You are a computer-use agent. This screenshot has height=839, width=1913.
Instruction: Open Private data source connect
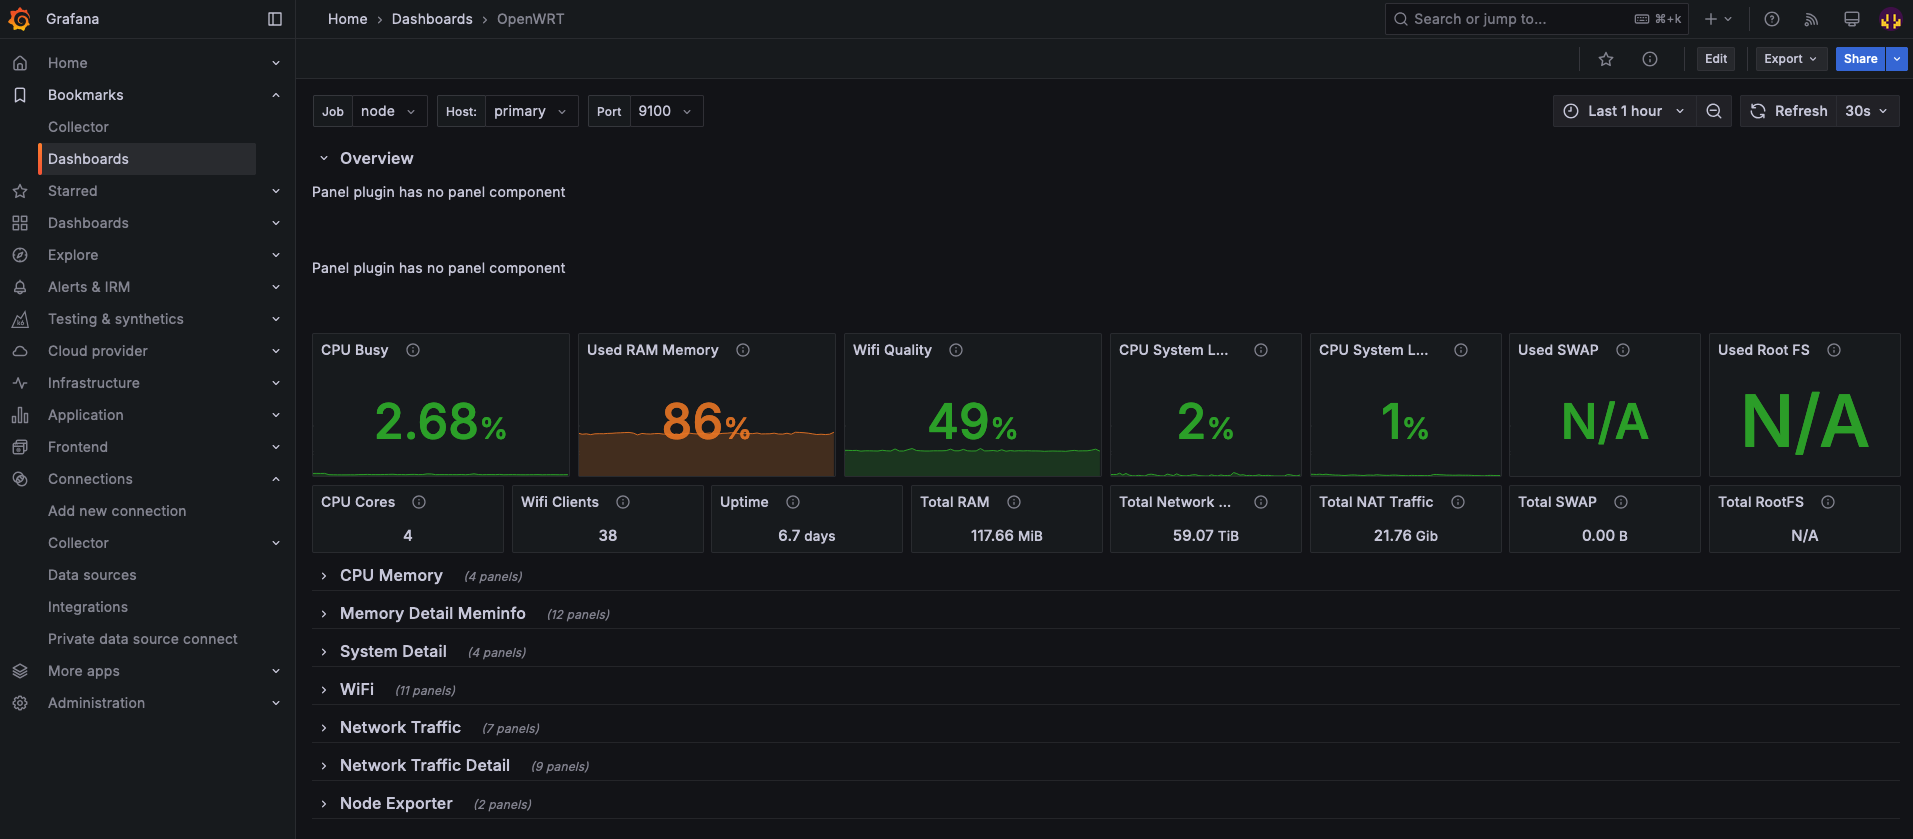tap(143, 639)
